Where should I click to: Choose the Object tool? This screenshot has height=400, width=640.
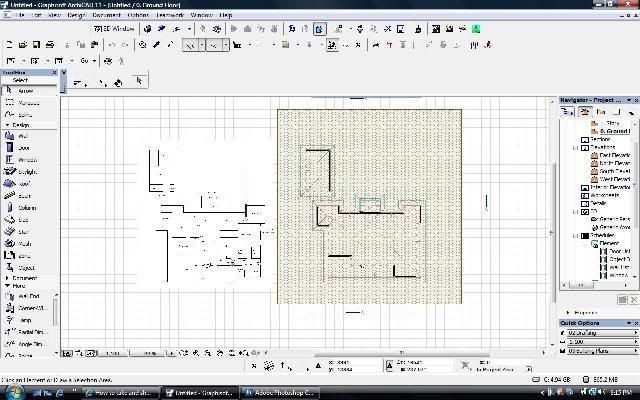tap(29, 268)
